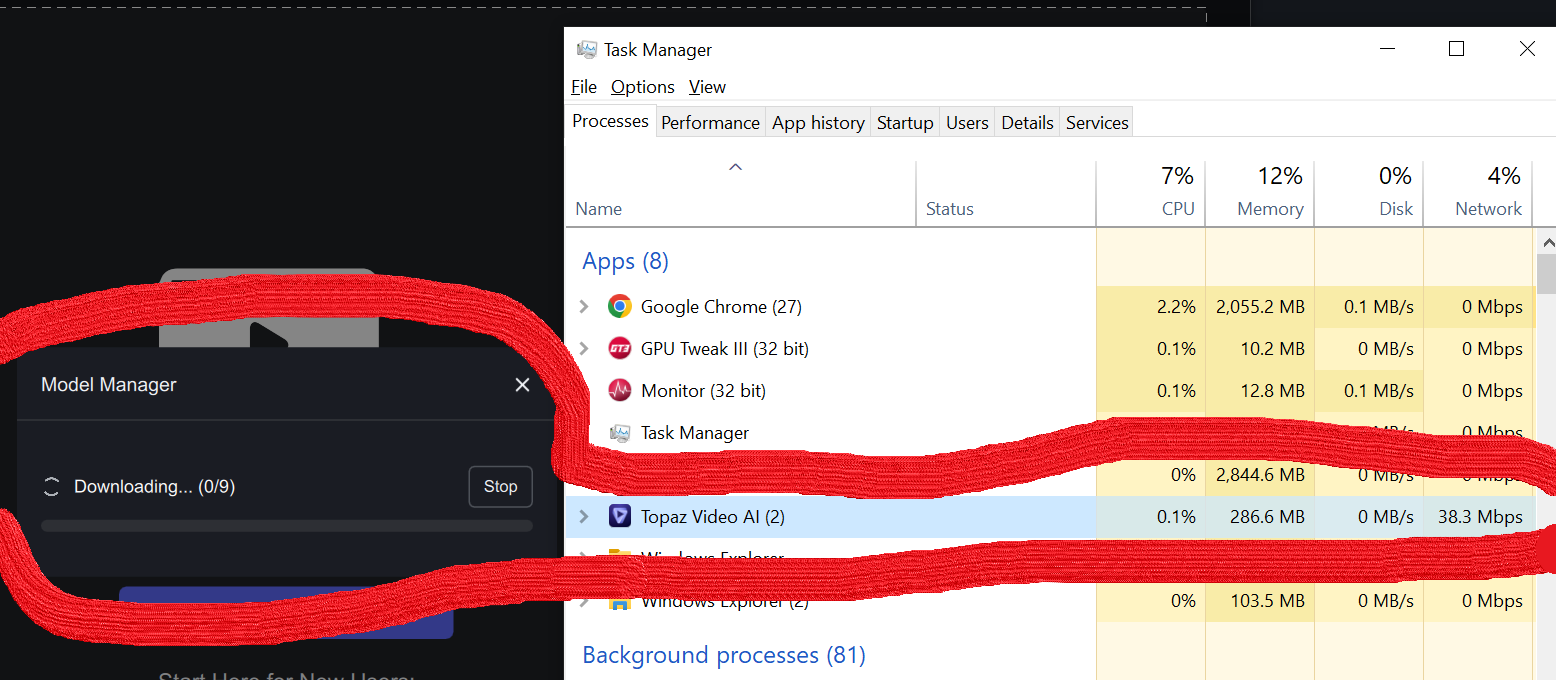Expand the Google Chrome process group
This screenshot has height=680, width=1556.
[x=585, y=307]
